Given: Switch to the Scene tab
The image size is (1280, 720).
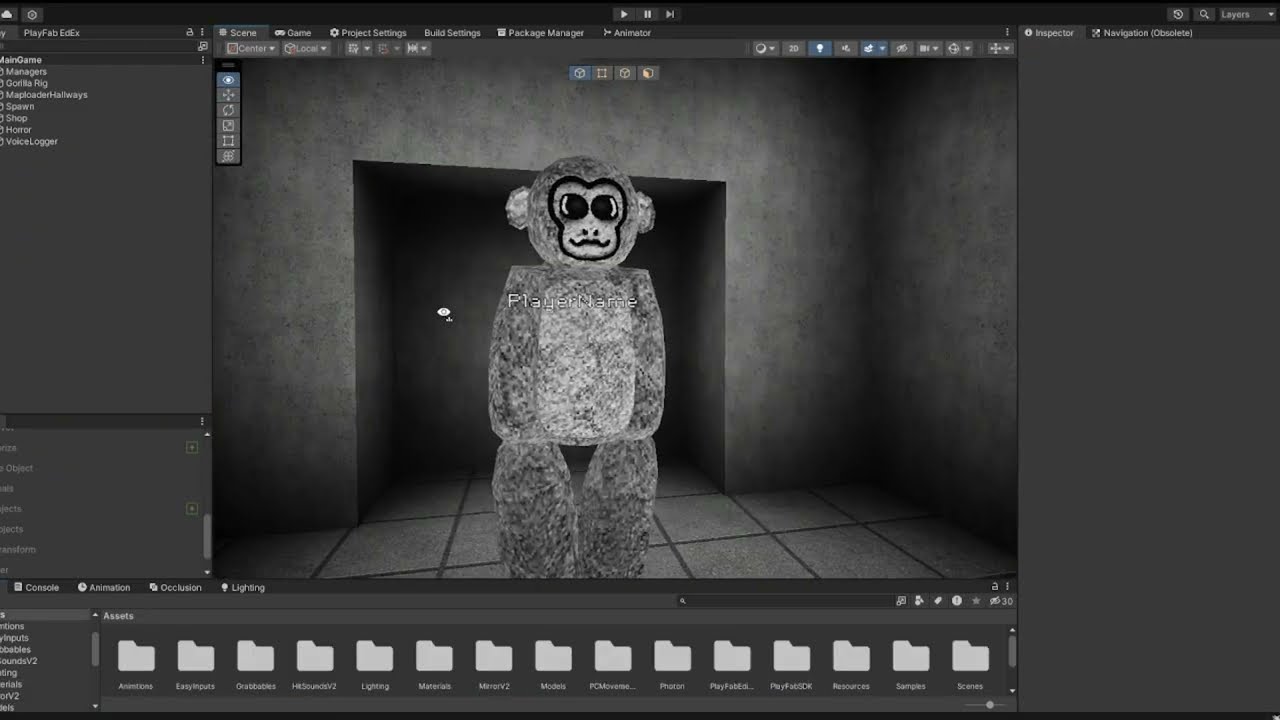Looking at the screenshot, I should pyautogui.click(x=238, y=33).
